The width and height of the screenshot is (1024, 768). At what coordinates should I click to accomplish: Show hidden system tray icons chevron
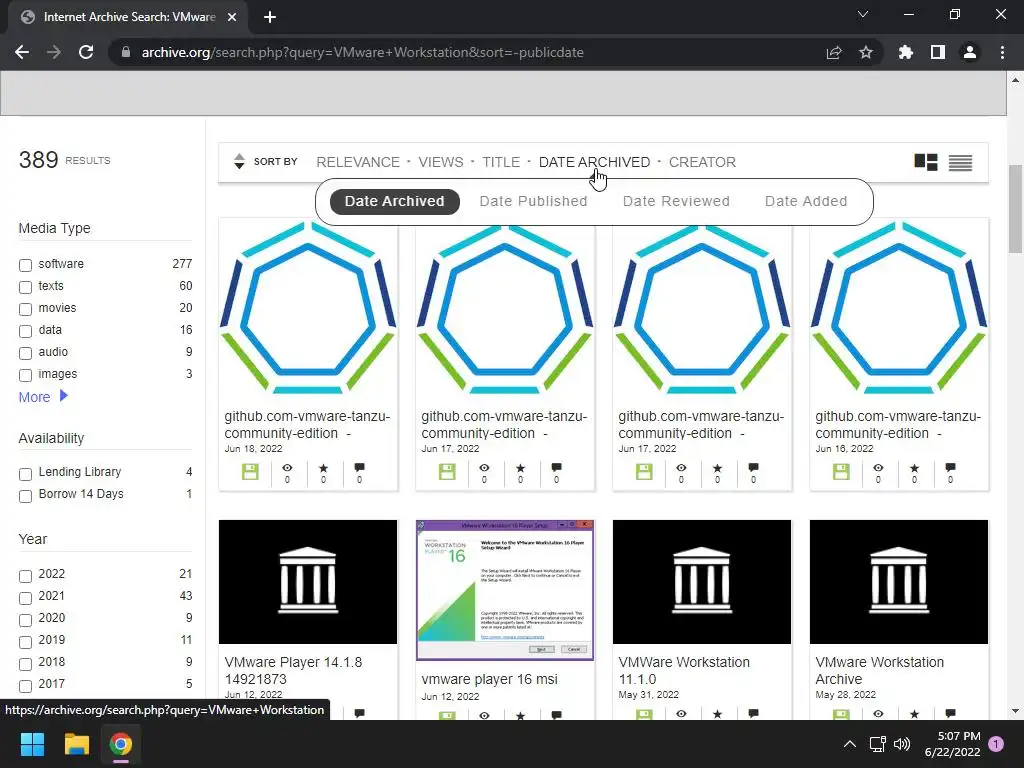pyautogui.click(x=850, y=744)
